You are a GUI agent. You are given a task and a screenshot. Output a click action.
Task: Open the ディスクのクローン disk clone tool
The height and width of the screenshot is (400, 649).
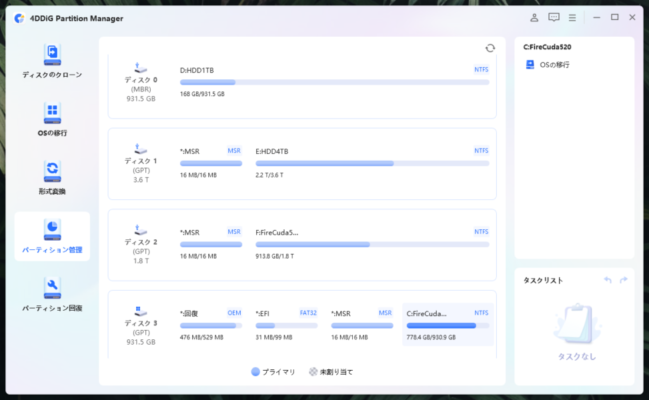pyautogui.click(x=52, y=61)
